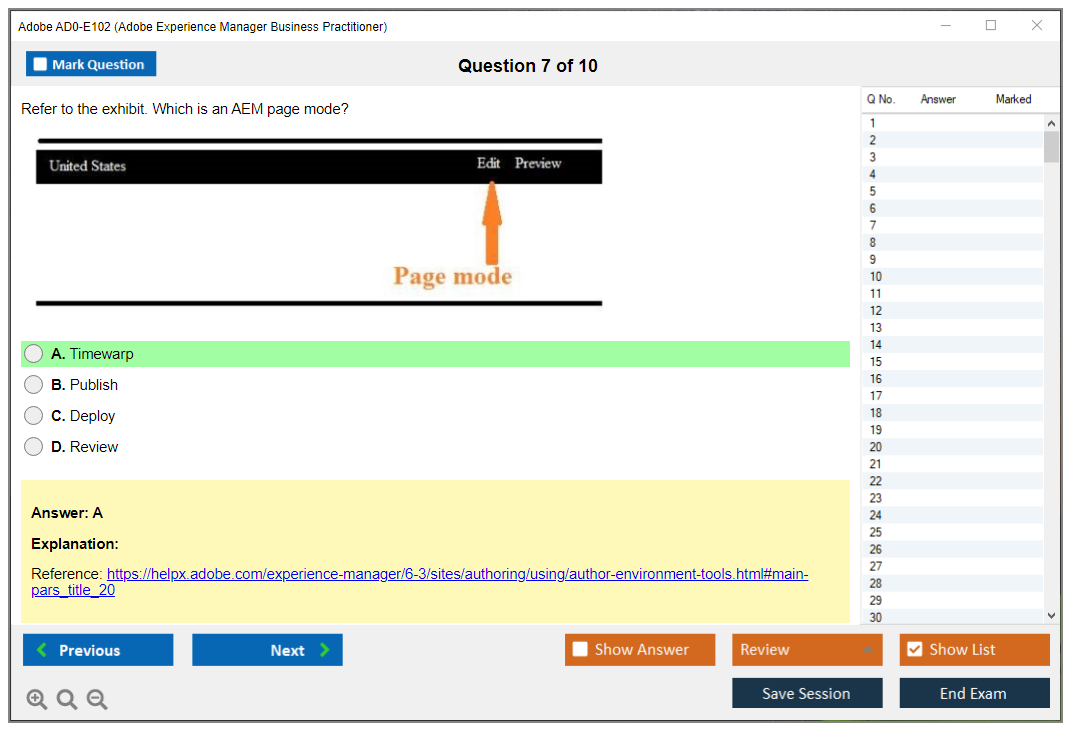
Task: Go to the Next question
Action: [267, 650]
